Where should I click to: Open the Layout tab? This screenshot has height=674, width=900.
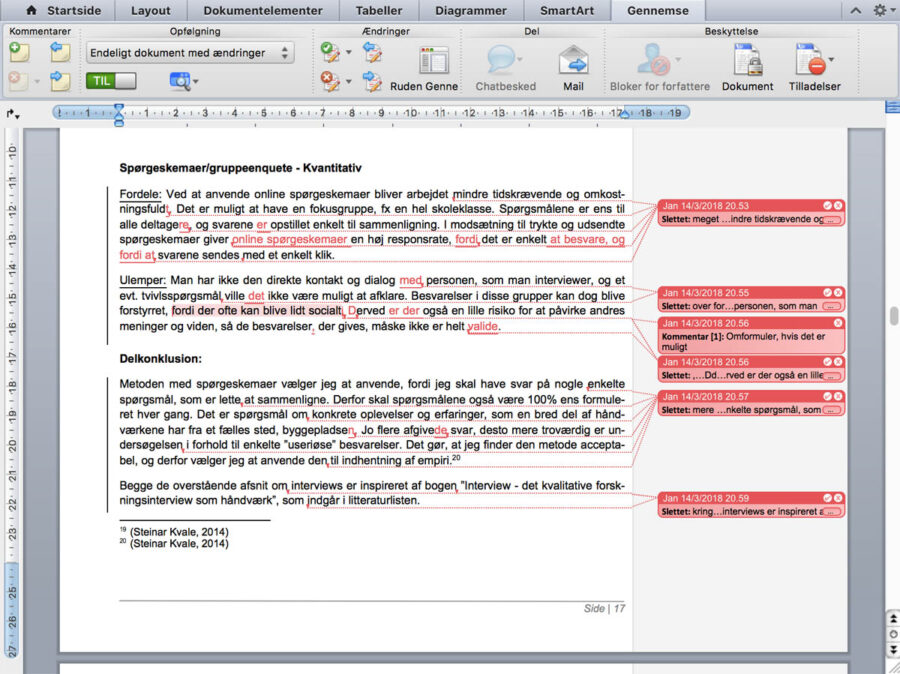(x=150, y=10)
